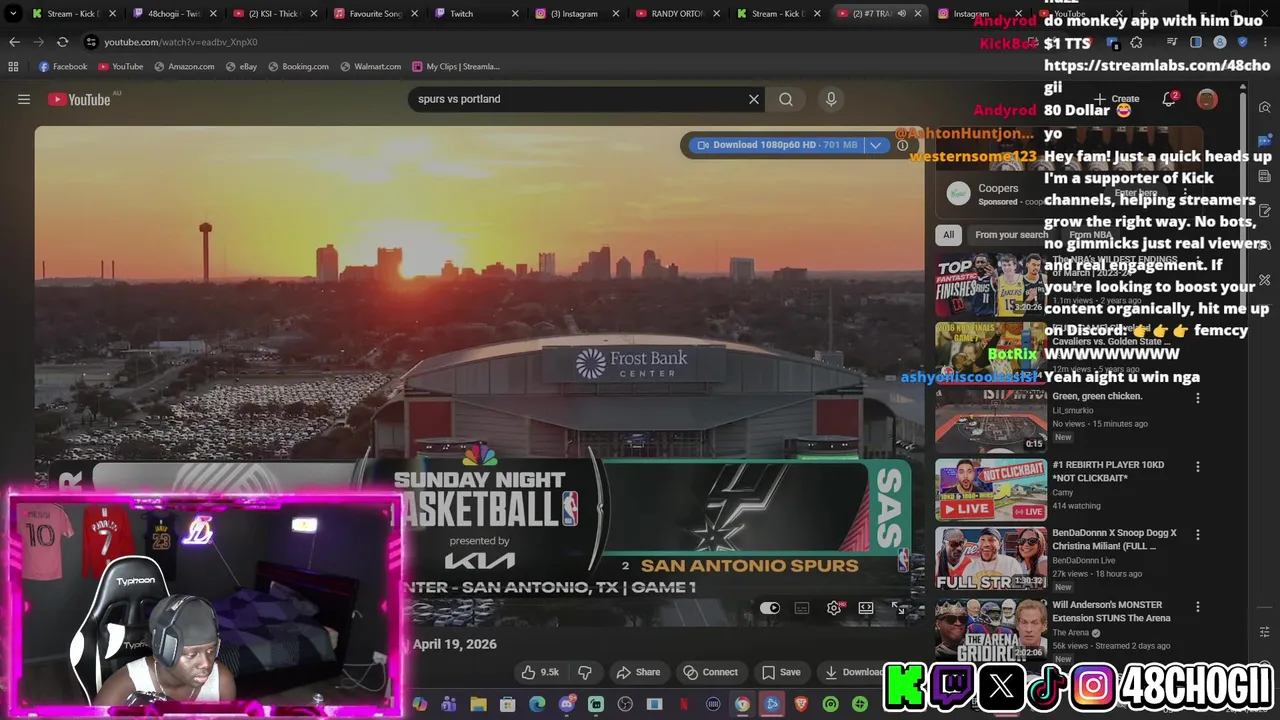Run the search with the magnifier button
This screenshot has width=1280, height=720.
coord(786,99)
